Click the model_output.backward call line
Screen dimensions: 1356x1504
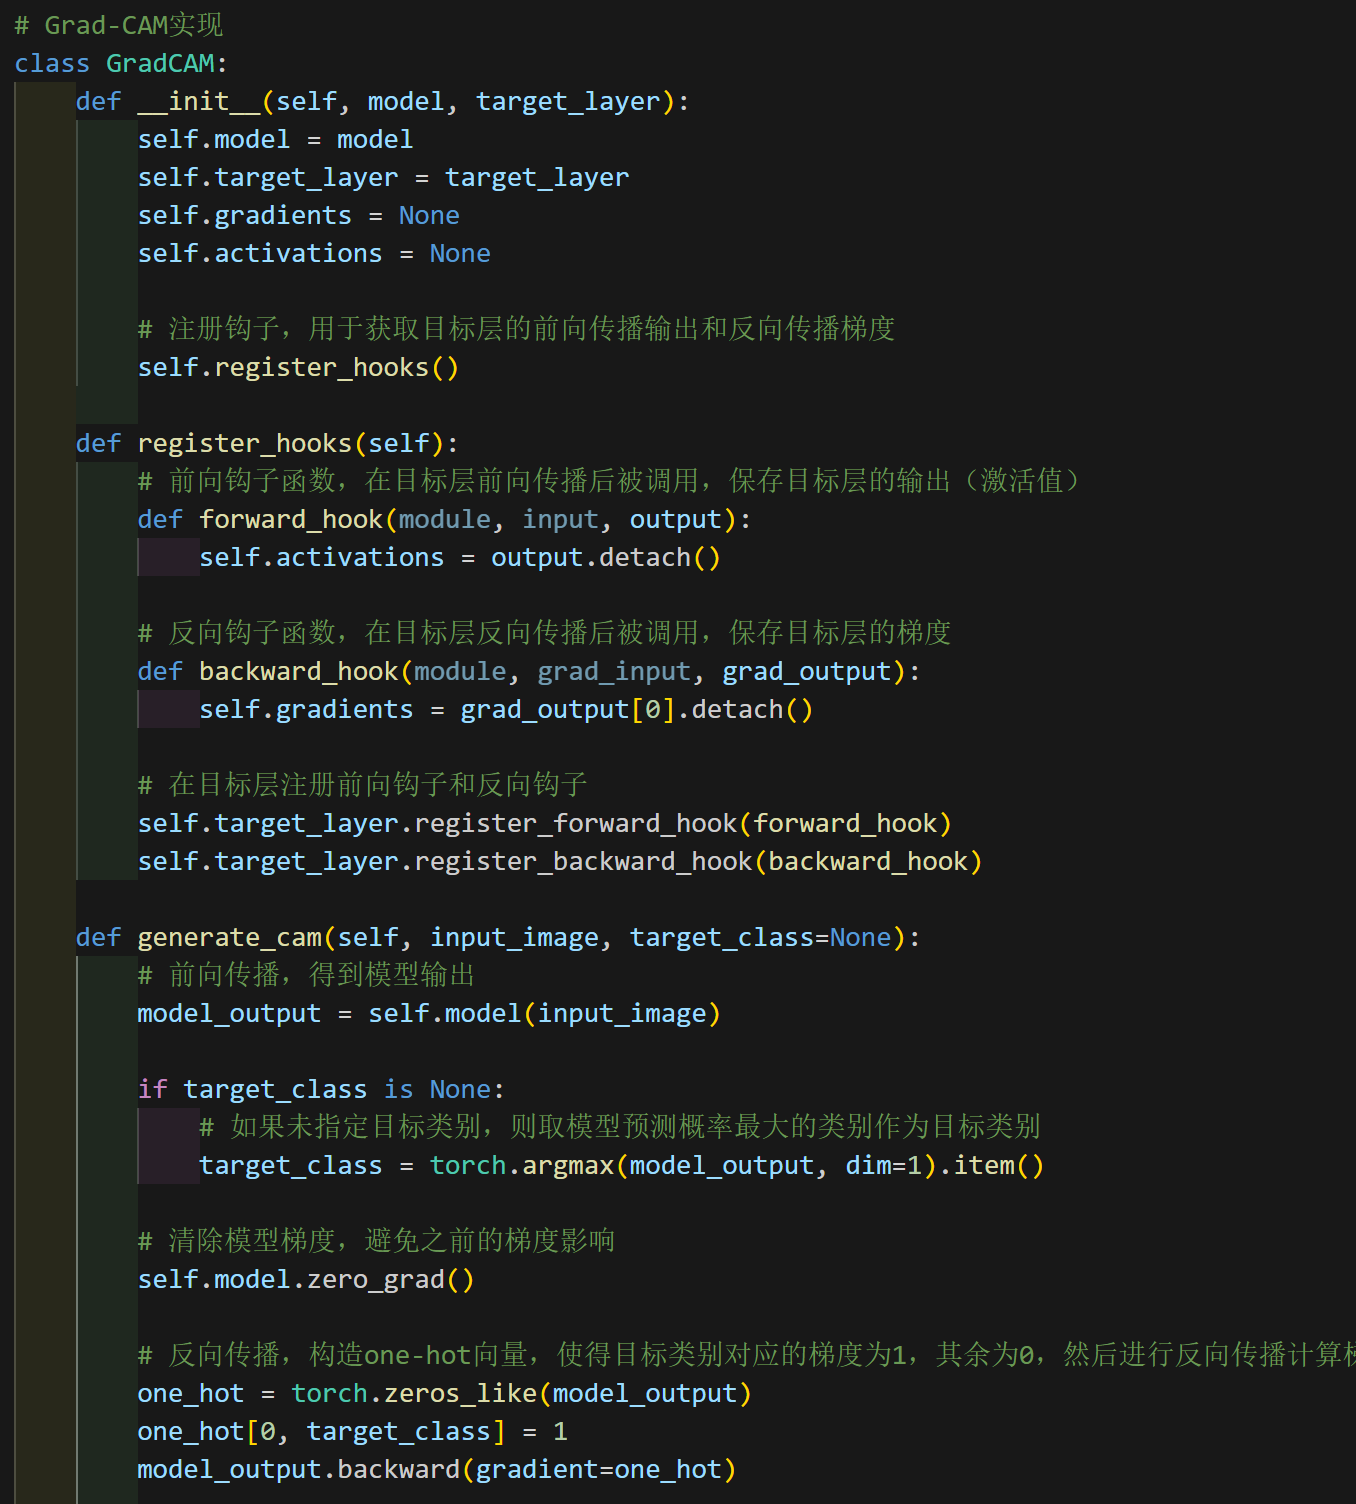click(x=435, y=1468)
